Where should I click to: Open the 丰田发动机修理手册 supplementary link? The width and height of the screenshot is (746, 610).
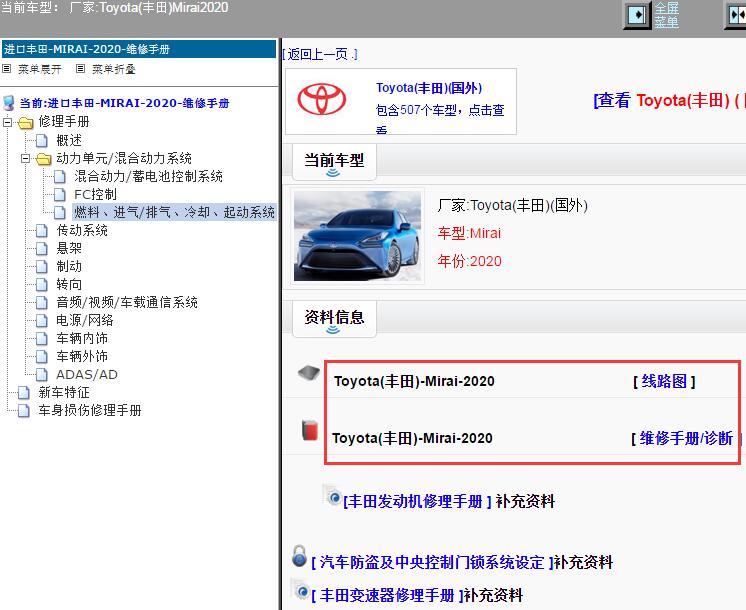(417, 501)
